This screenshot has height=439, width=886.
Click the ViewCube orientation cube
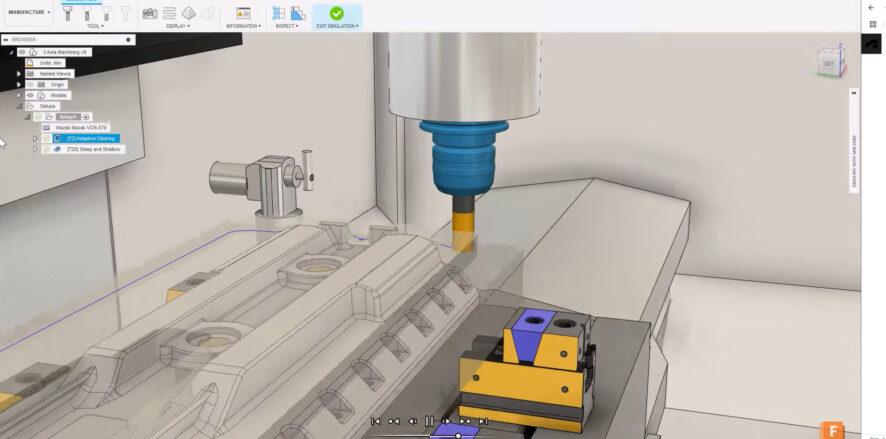[829, 64]
